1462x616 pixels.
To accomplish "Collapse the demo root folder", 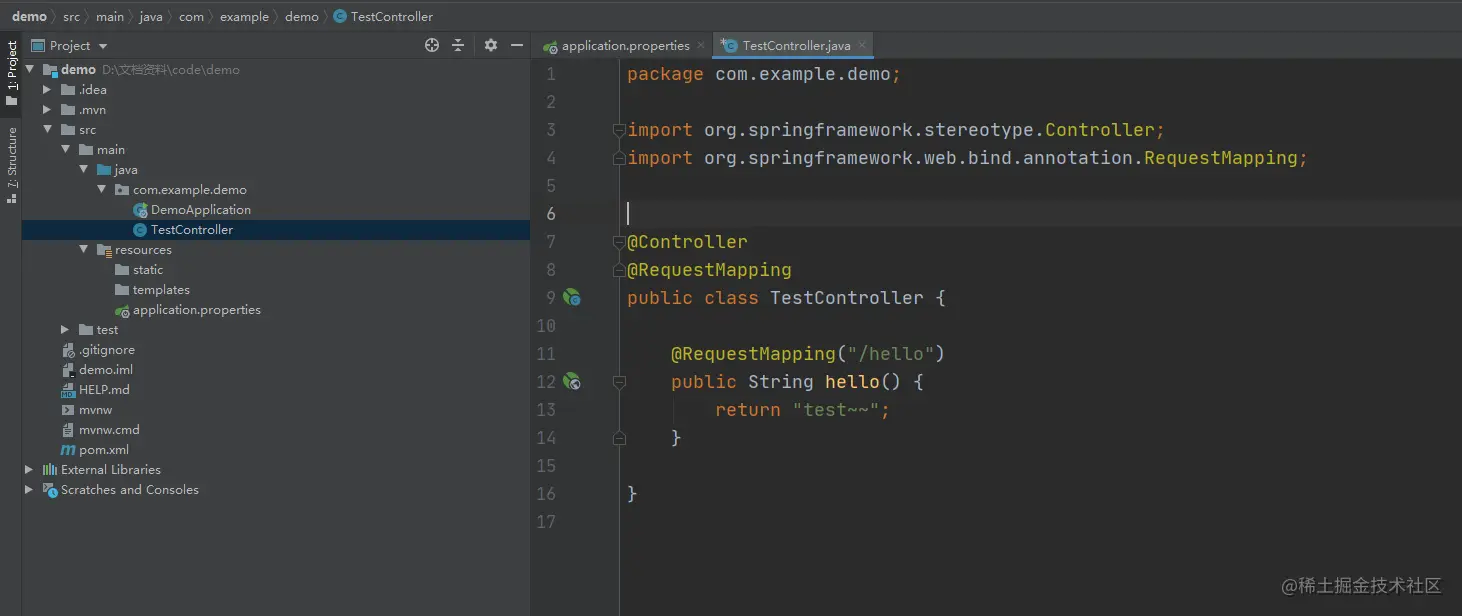I will tap(29, 70).
